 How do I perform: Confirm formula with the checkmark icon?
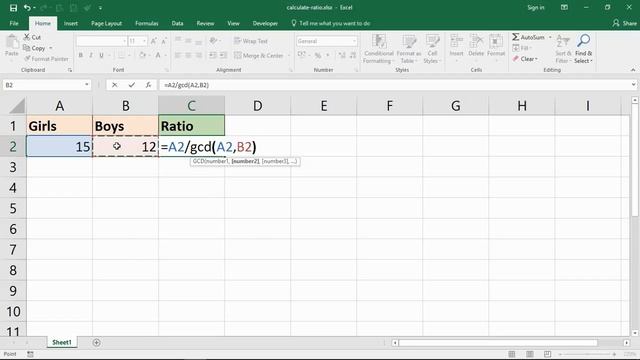131,85
